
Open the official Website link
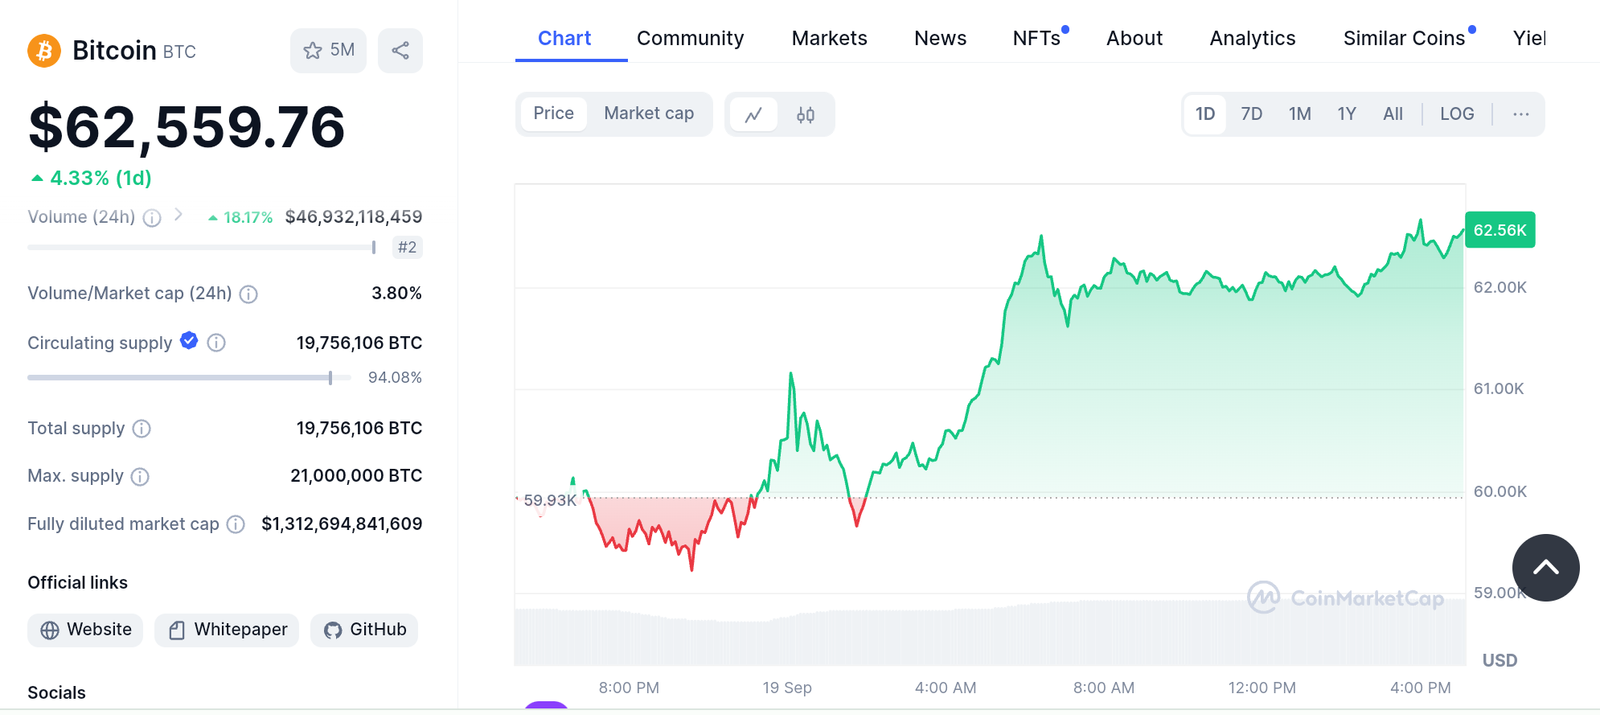coord(85,630)
